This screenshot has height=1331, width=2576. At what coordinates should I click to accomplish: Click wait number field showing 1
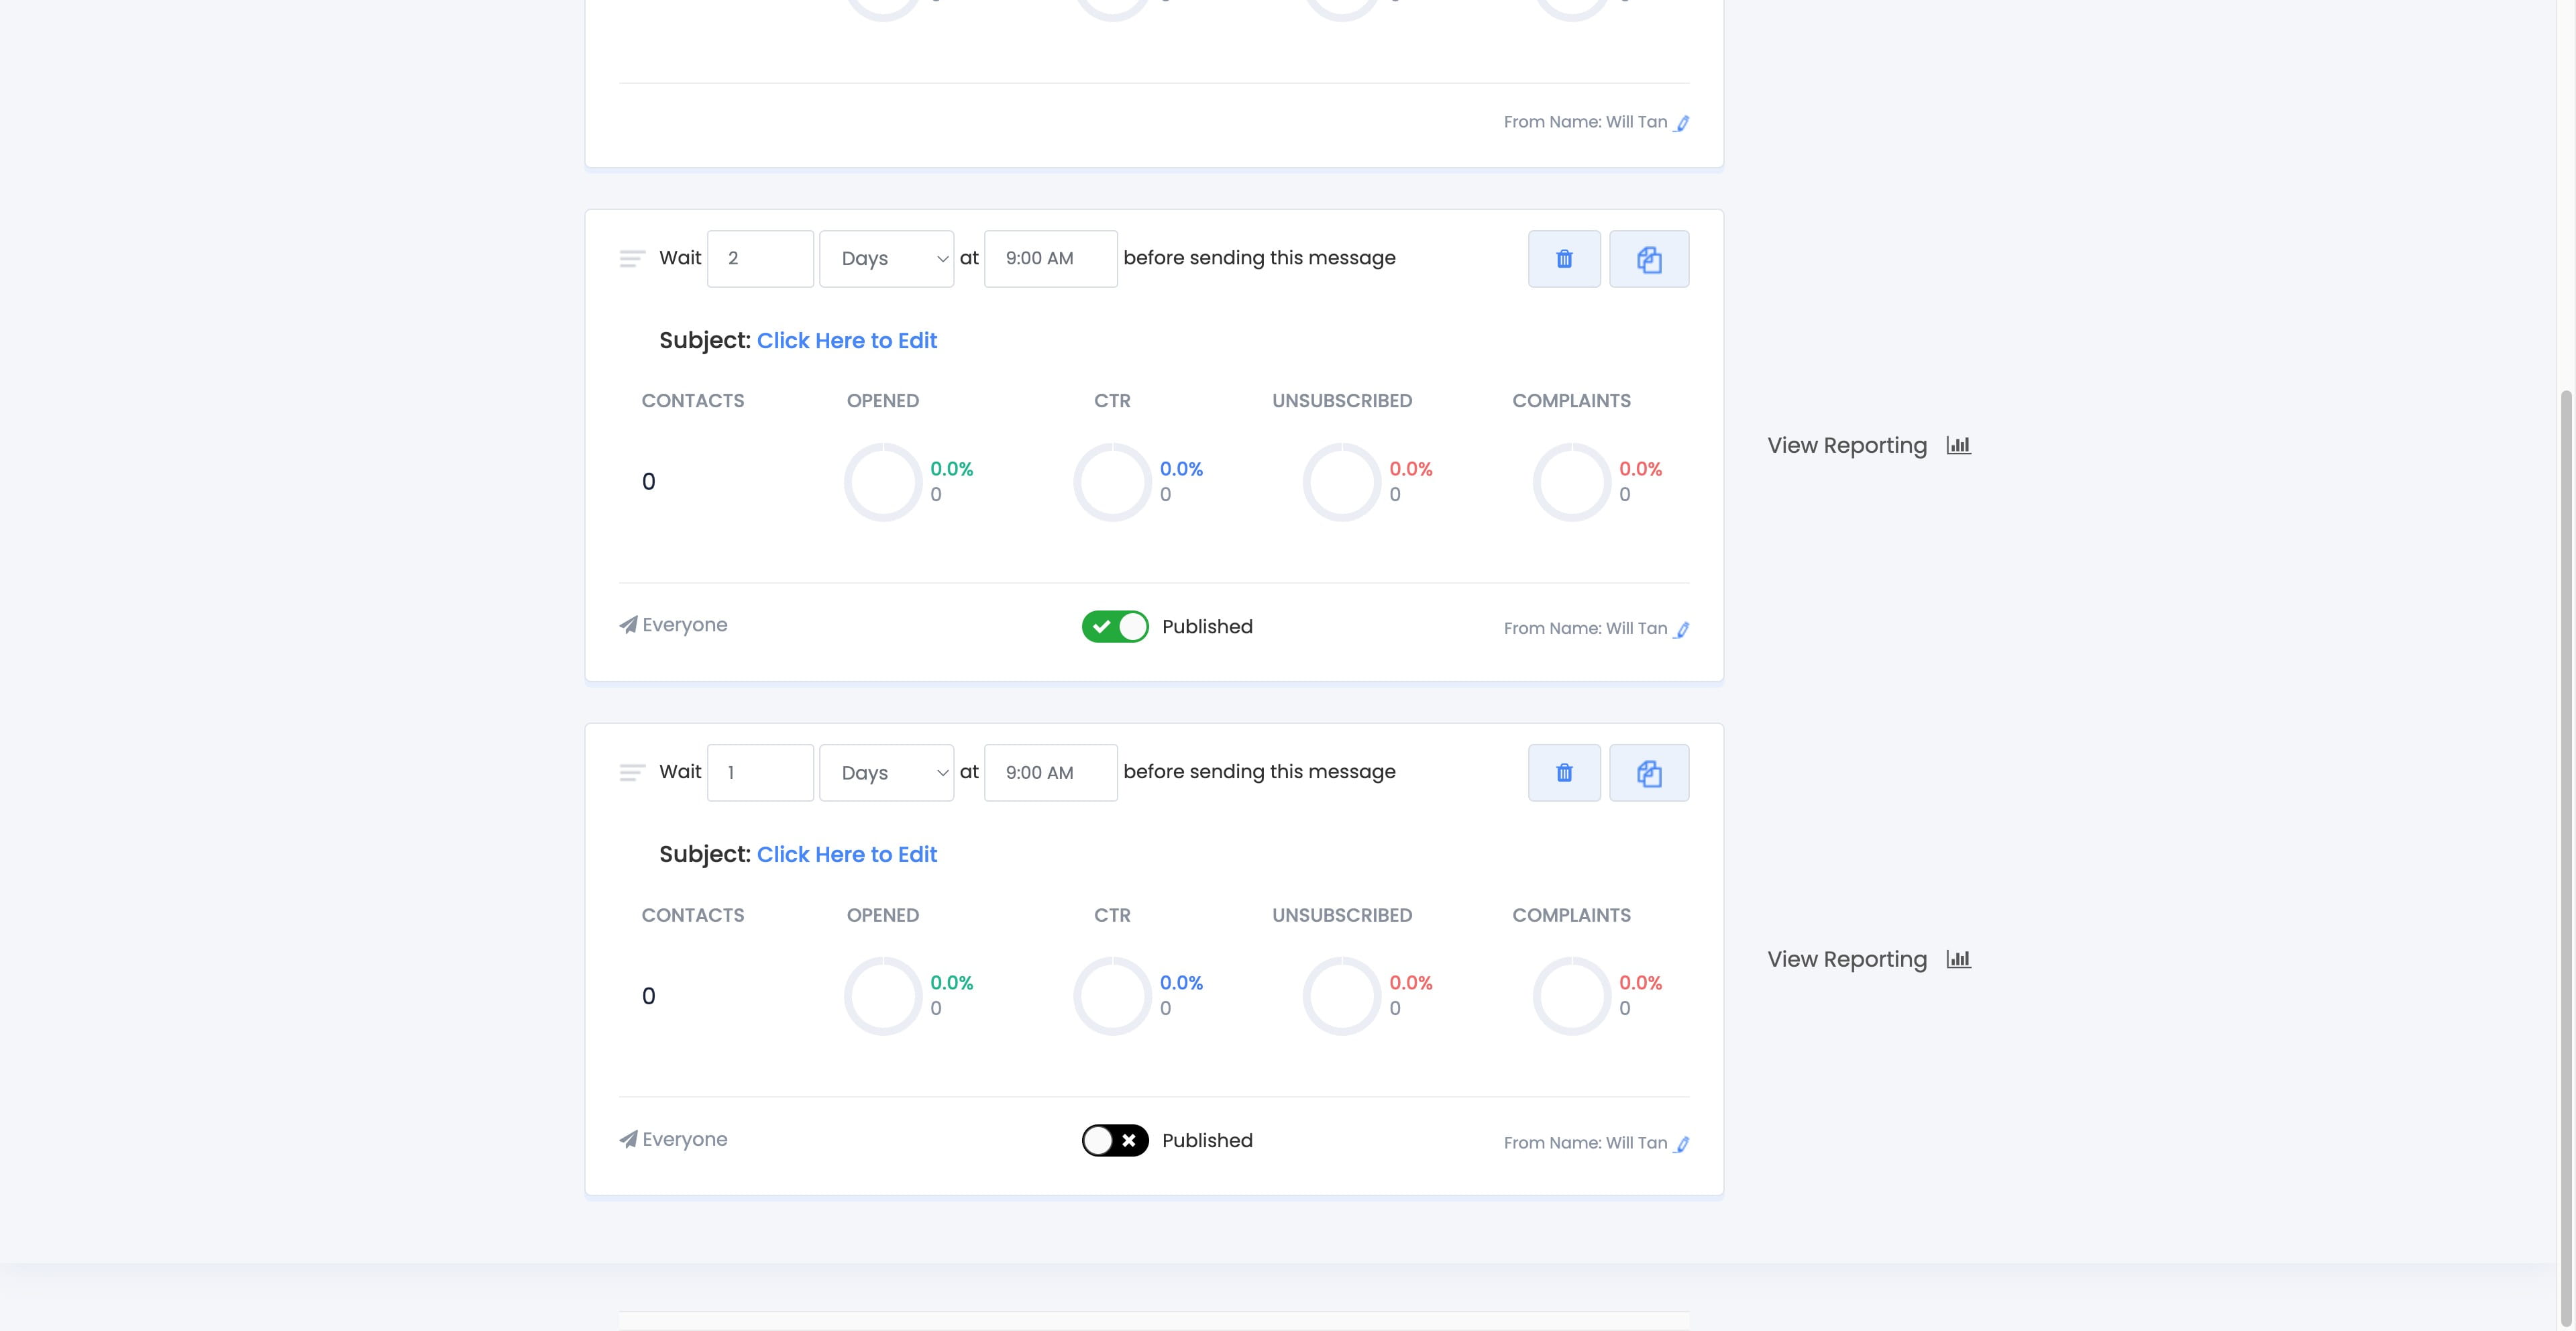760,773
